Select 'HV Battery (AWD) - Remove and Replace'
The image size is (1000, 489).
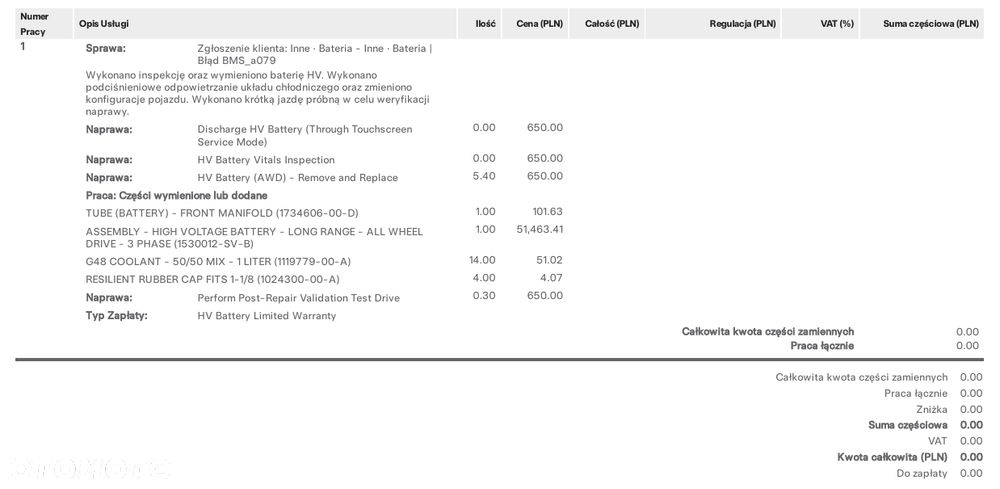(x=297, y=178)
